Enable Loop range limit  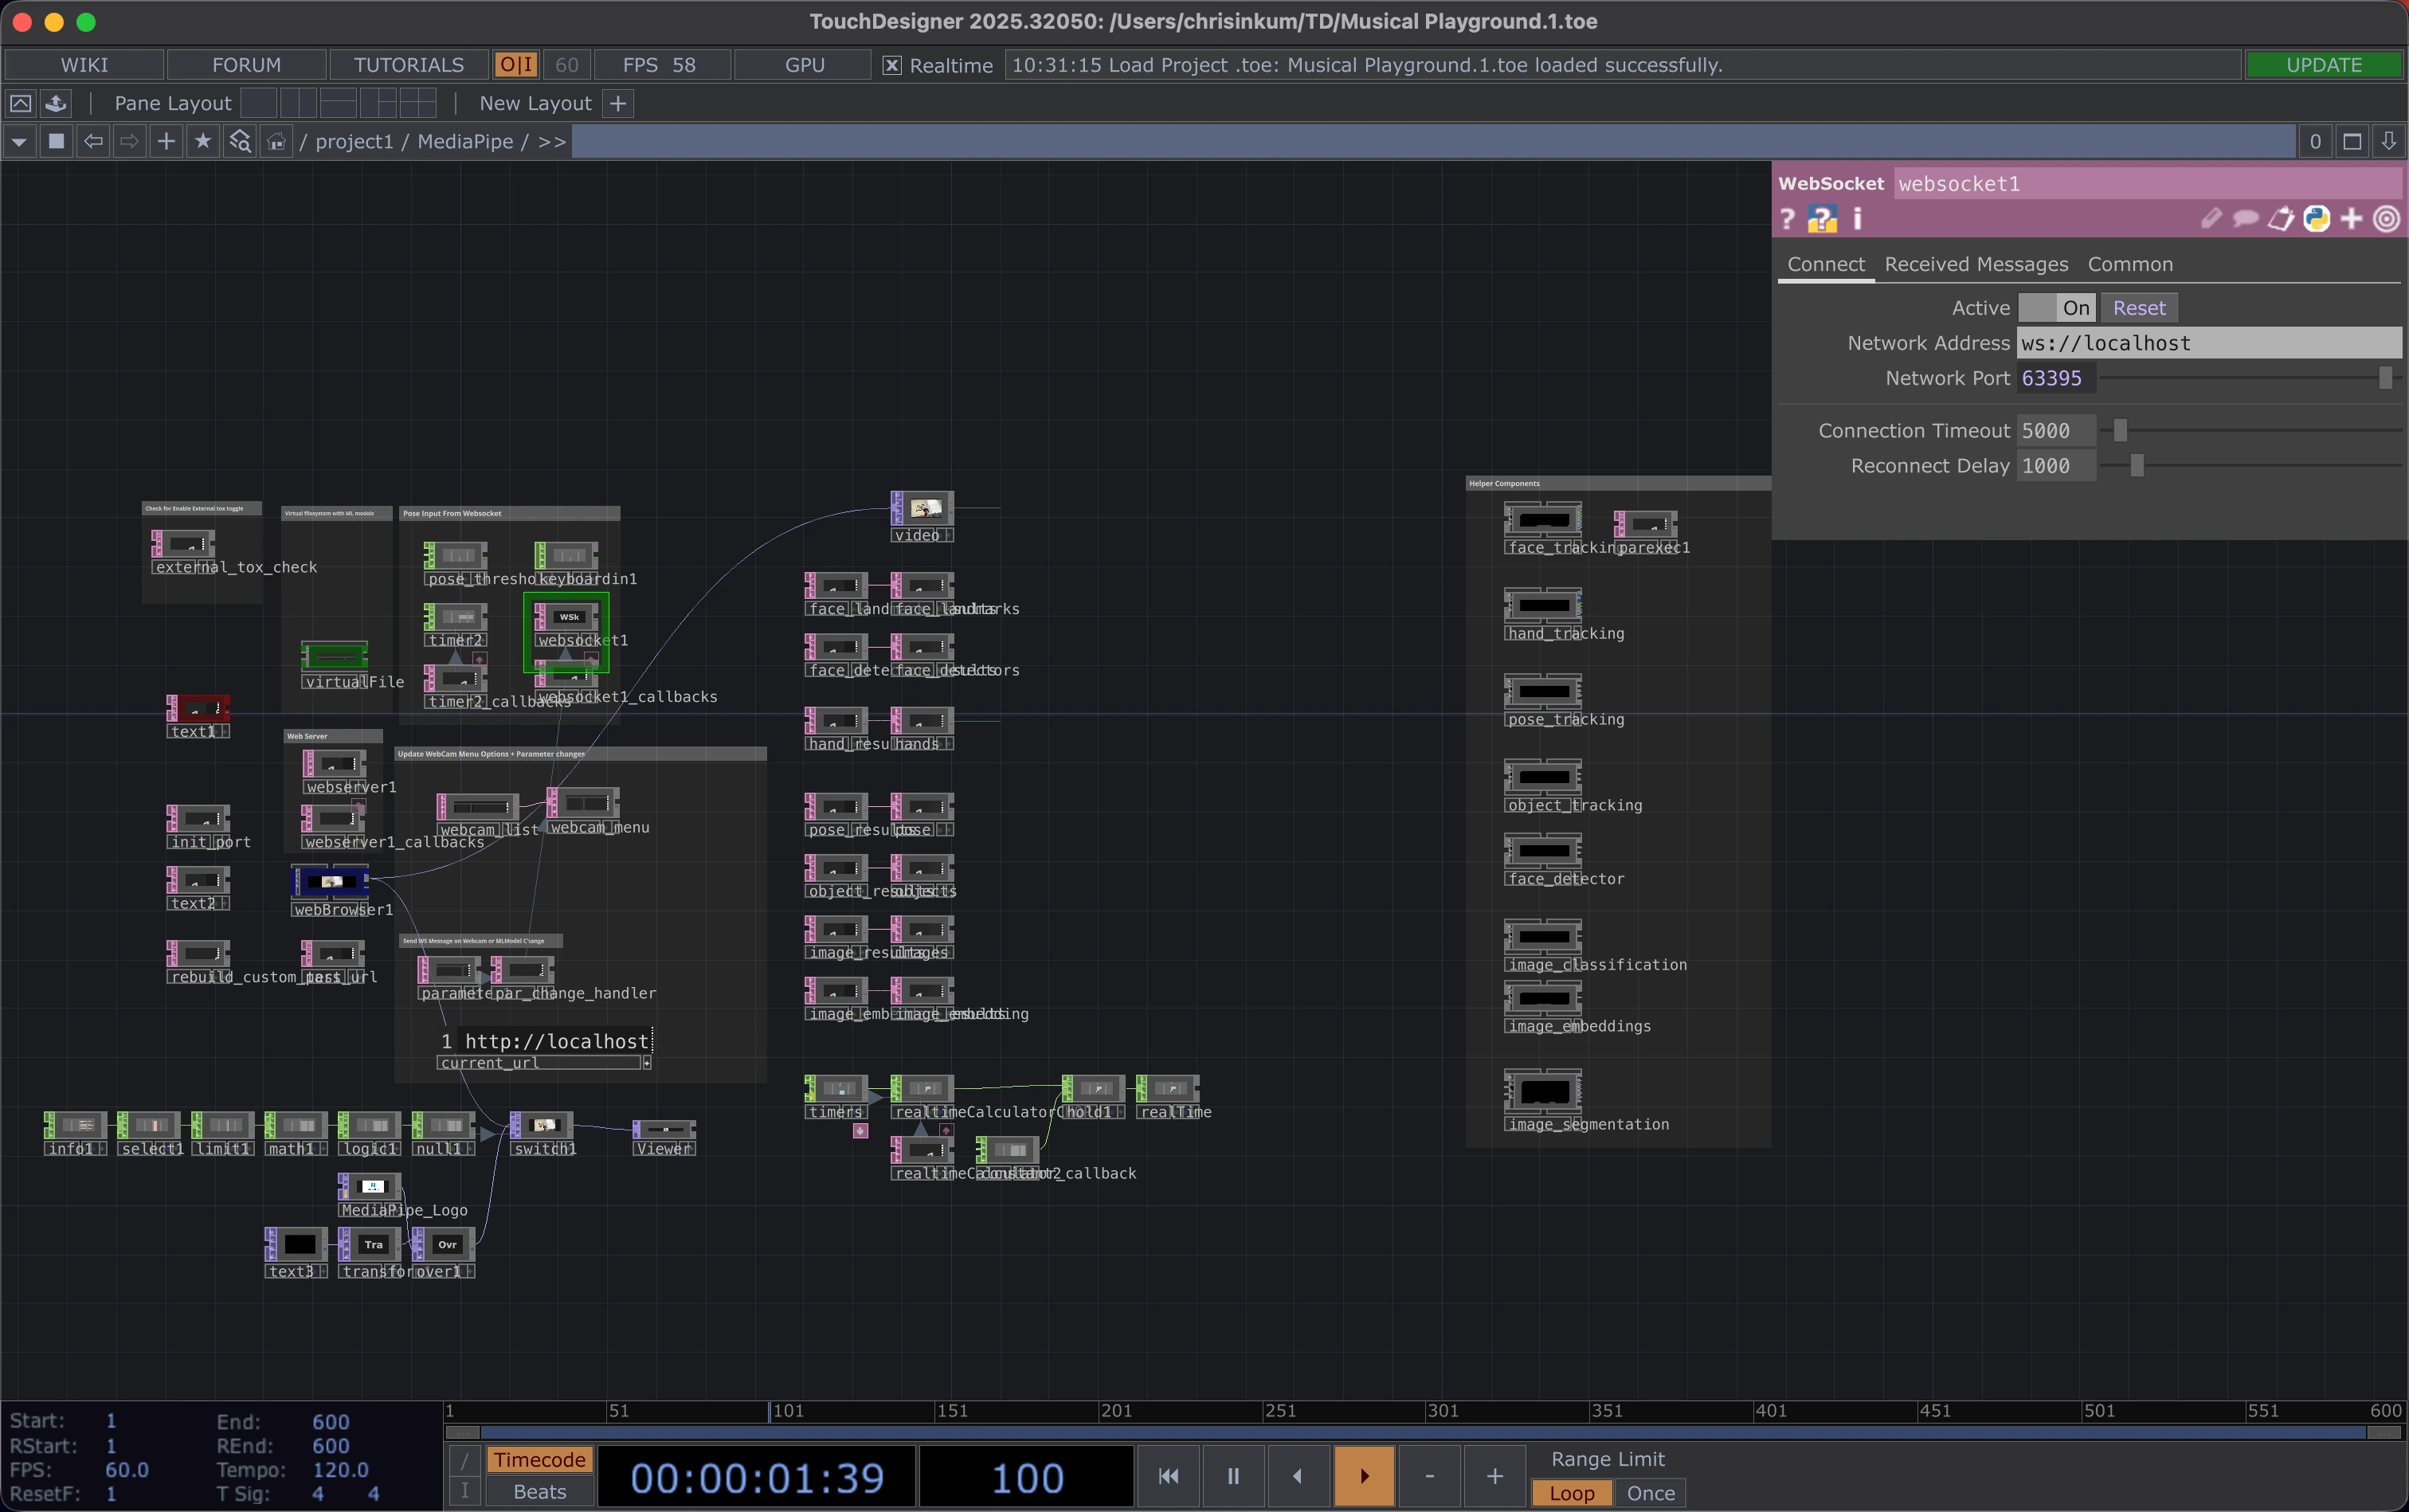[1571, 1493]
